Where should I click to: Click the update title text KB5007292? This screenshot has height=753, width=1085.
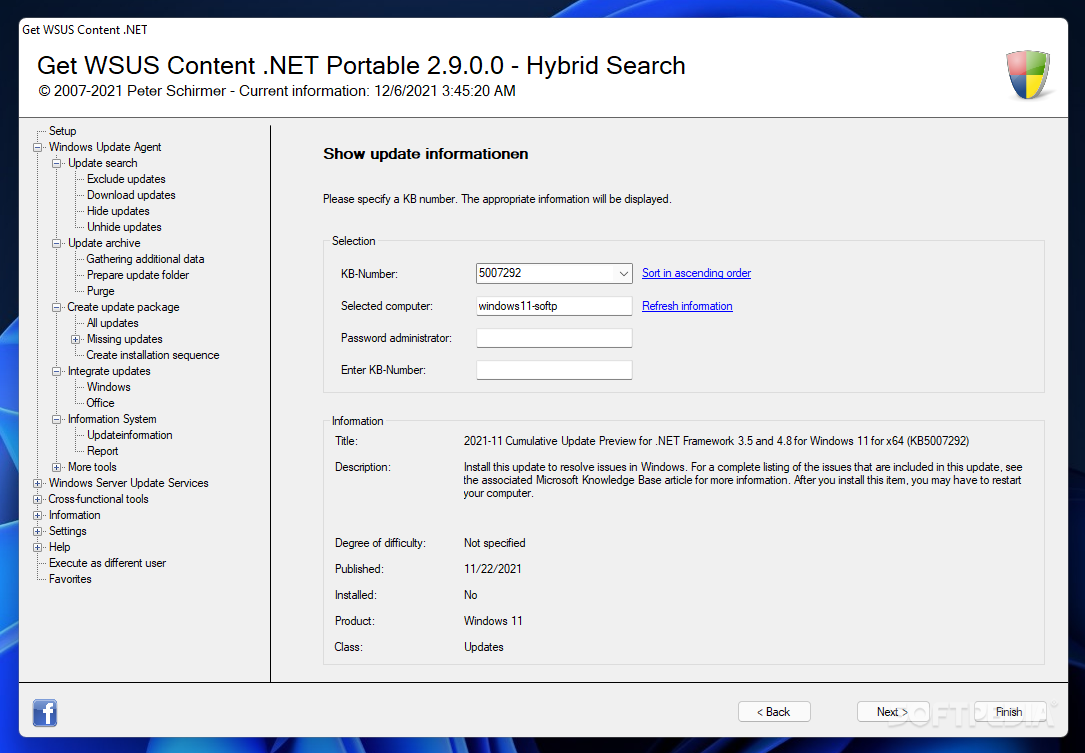(715, 441)
